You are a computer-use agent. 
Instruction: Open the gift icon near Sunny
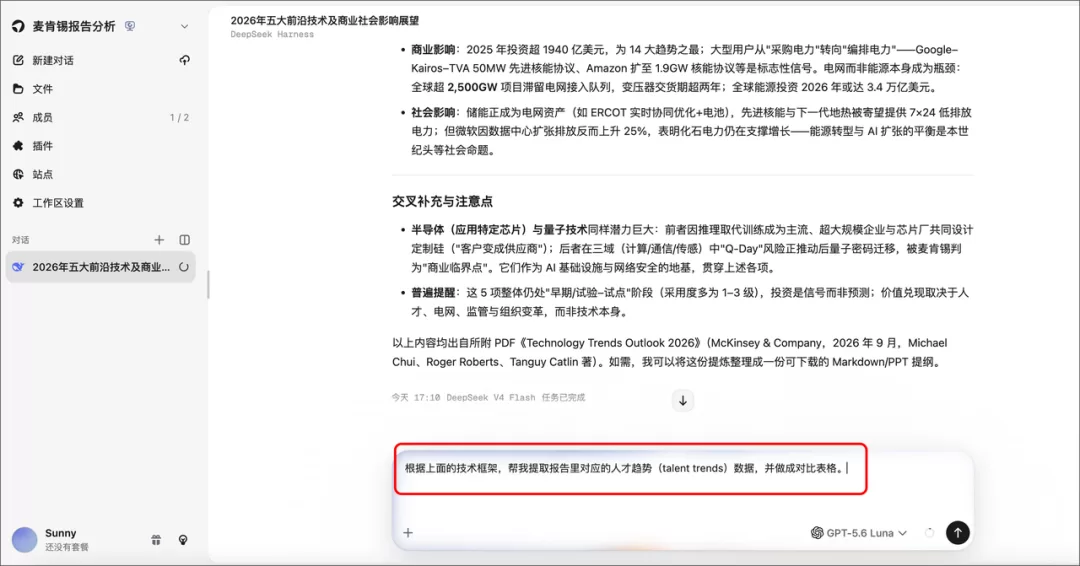(156, 541)
